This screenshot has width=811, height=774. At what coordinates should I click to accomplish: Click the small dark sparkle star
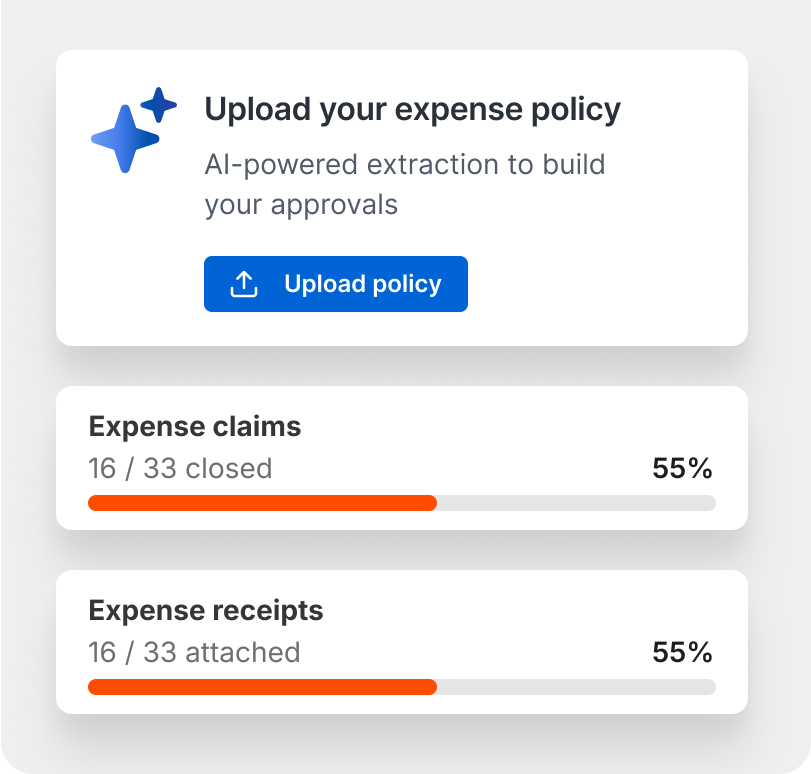pyautogui.click(x=159, y=104)
